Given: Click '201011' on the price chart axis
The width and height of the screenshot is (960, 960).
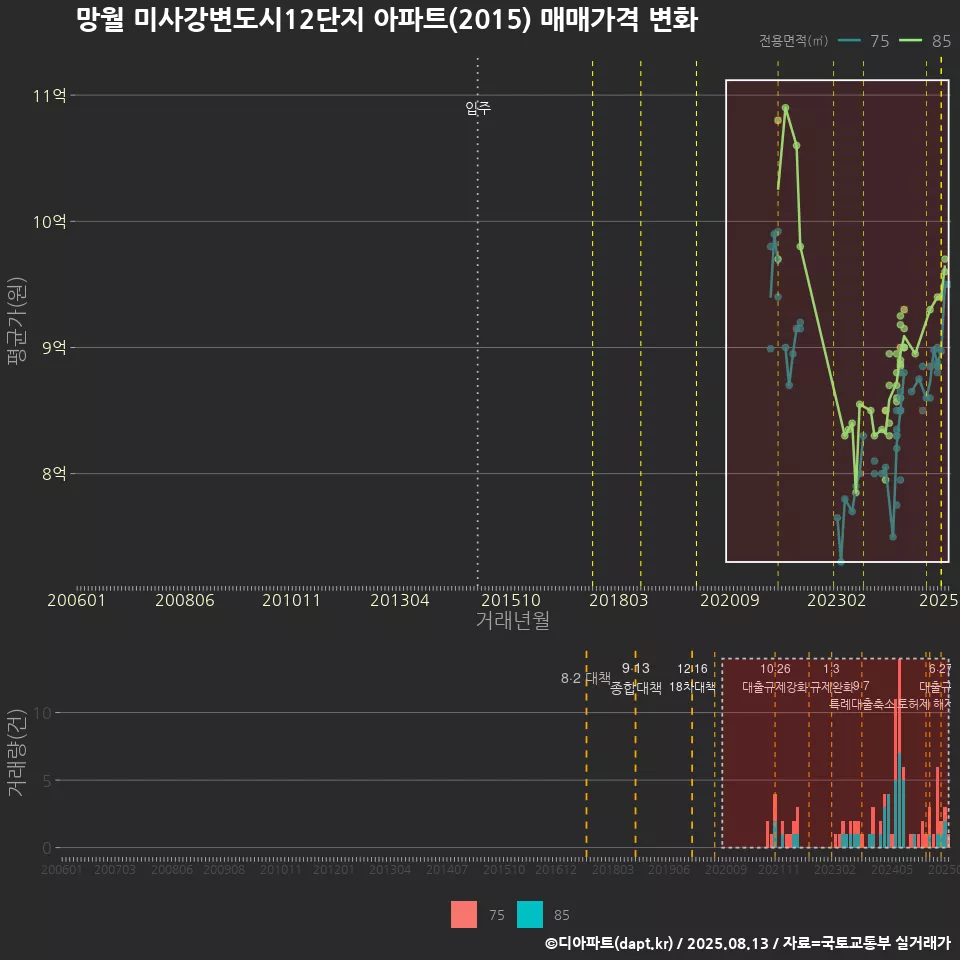Looking at the screenshot, I should click(x=291, y=600).
